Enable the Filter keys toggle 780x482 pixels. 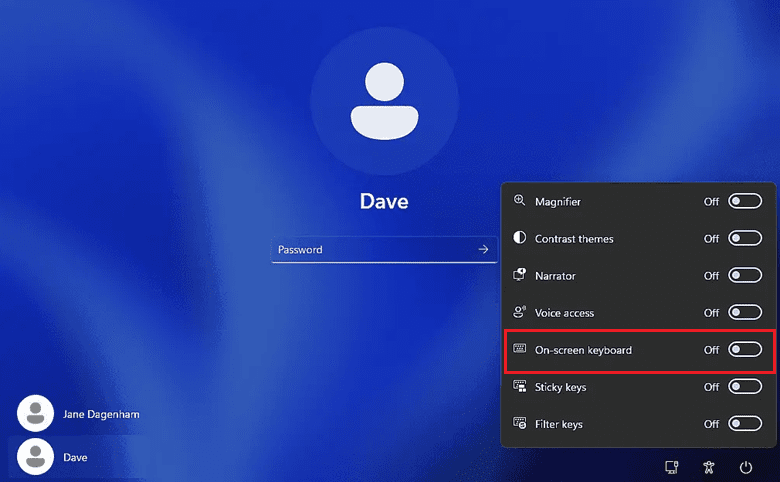[745, 424]
